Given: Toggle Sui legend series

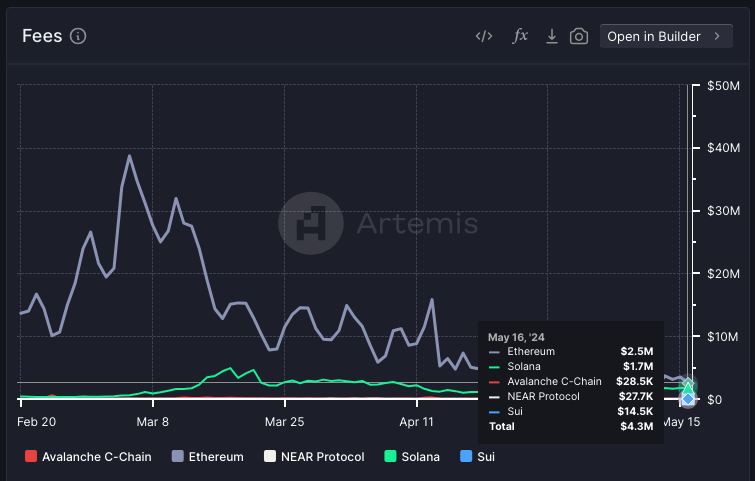Looking at the screenshot, I should pyautogui.click(x=477, y=456).
